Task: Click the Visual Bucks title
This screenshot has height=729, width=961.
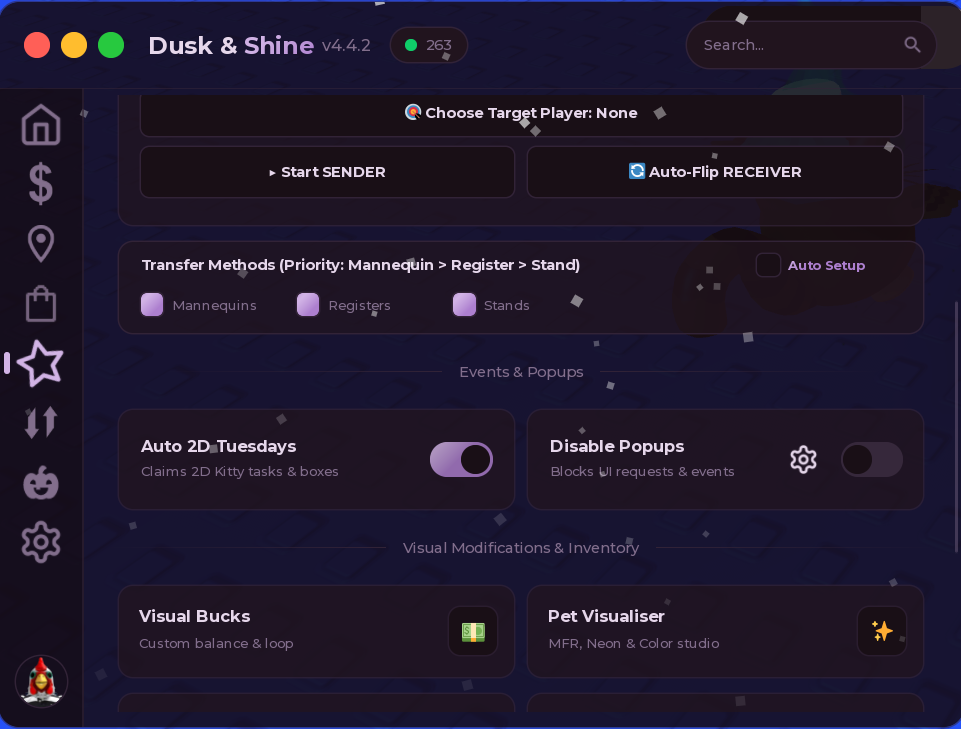Action: coord(194,616)
